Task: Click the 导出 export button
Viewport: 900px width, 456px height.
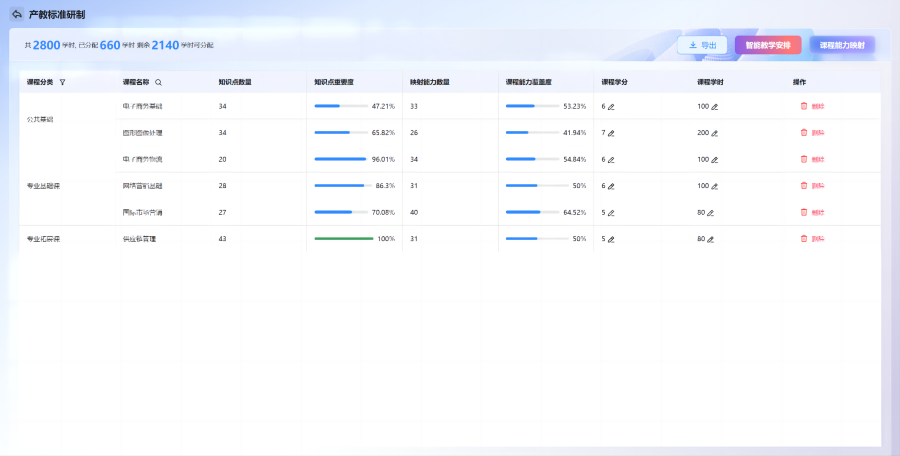Action: tap(702, 45)
